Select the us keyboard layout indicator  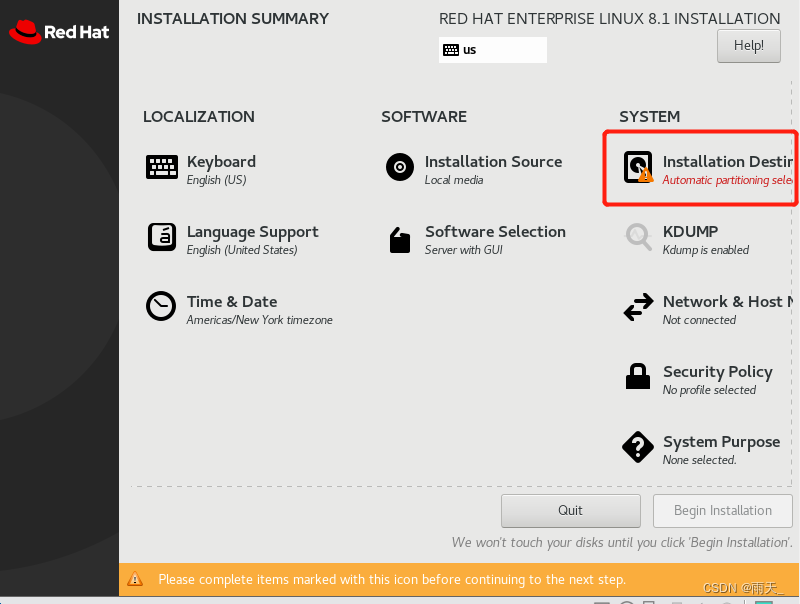pos(493,50)
